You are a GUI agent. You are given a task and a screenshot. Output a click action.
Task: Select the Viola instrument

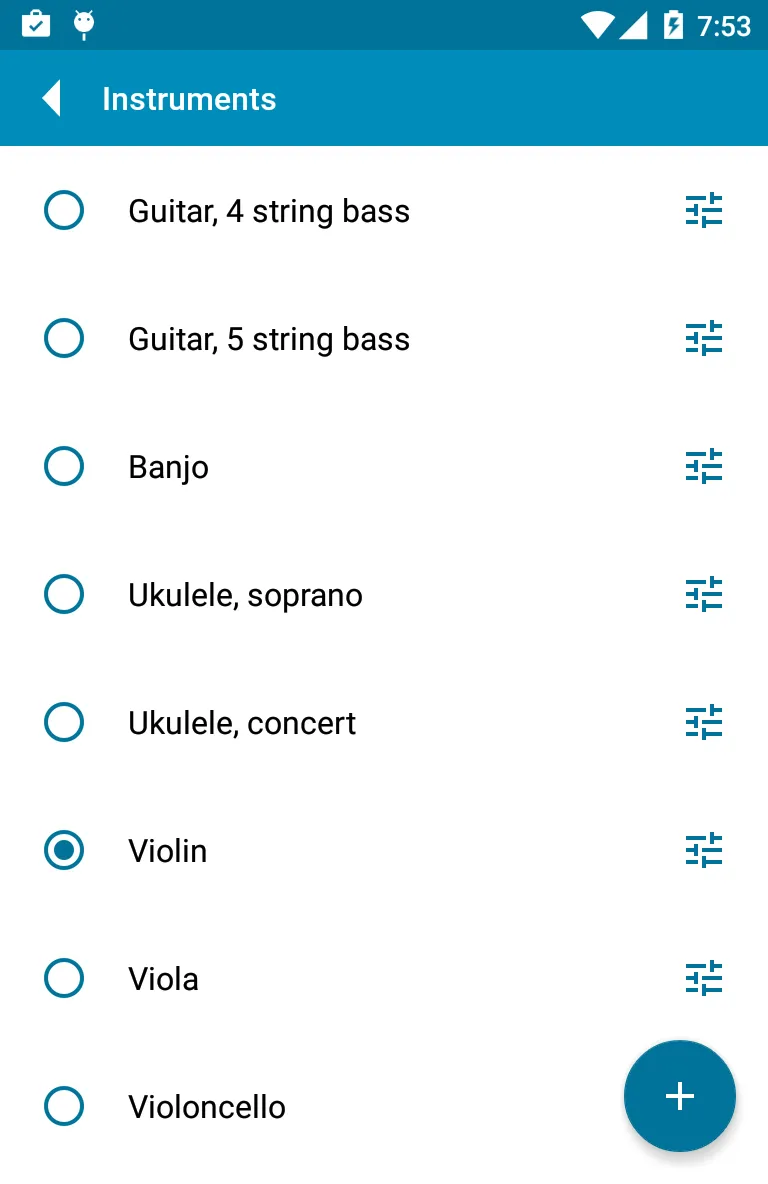[x=64, y=978]
